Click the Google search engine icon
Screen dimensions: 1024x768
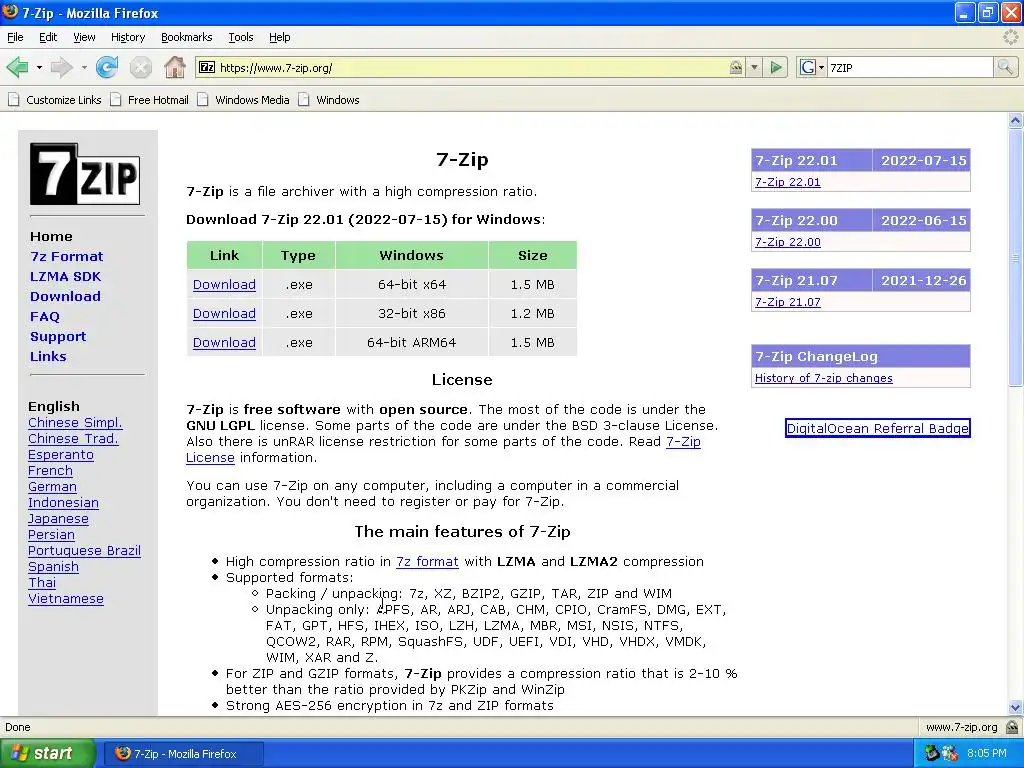tap(808, 67)
